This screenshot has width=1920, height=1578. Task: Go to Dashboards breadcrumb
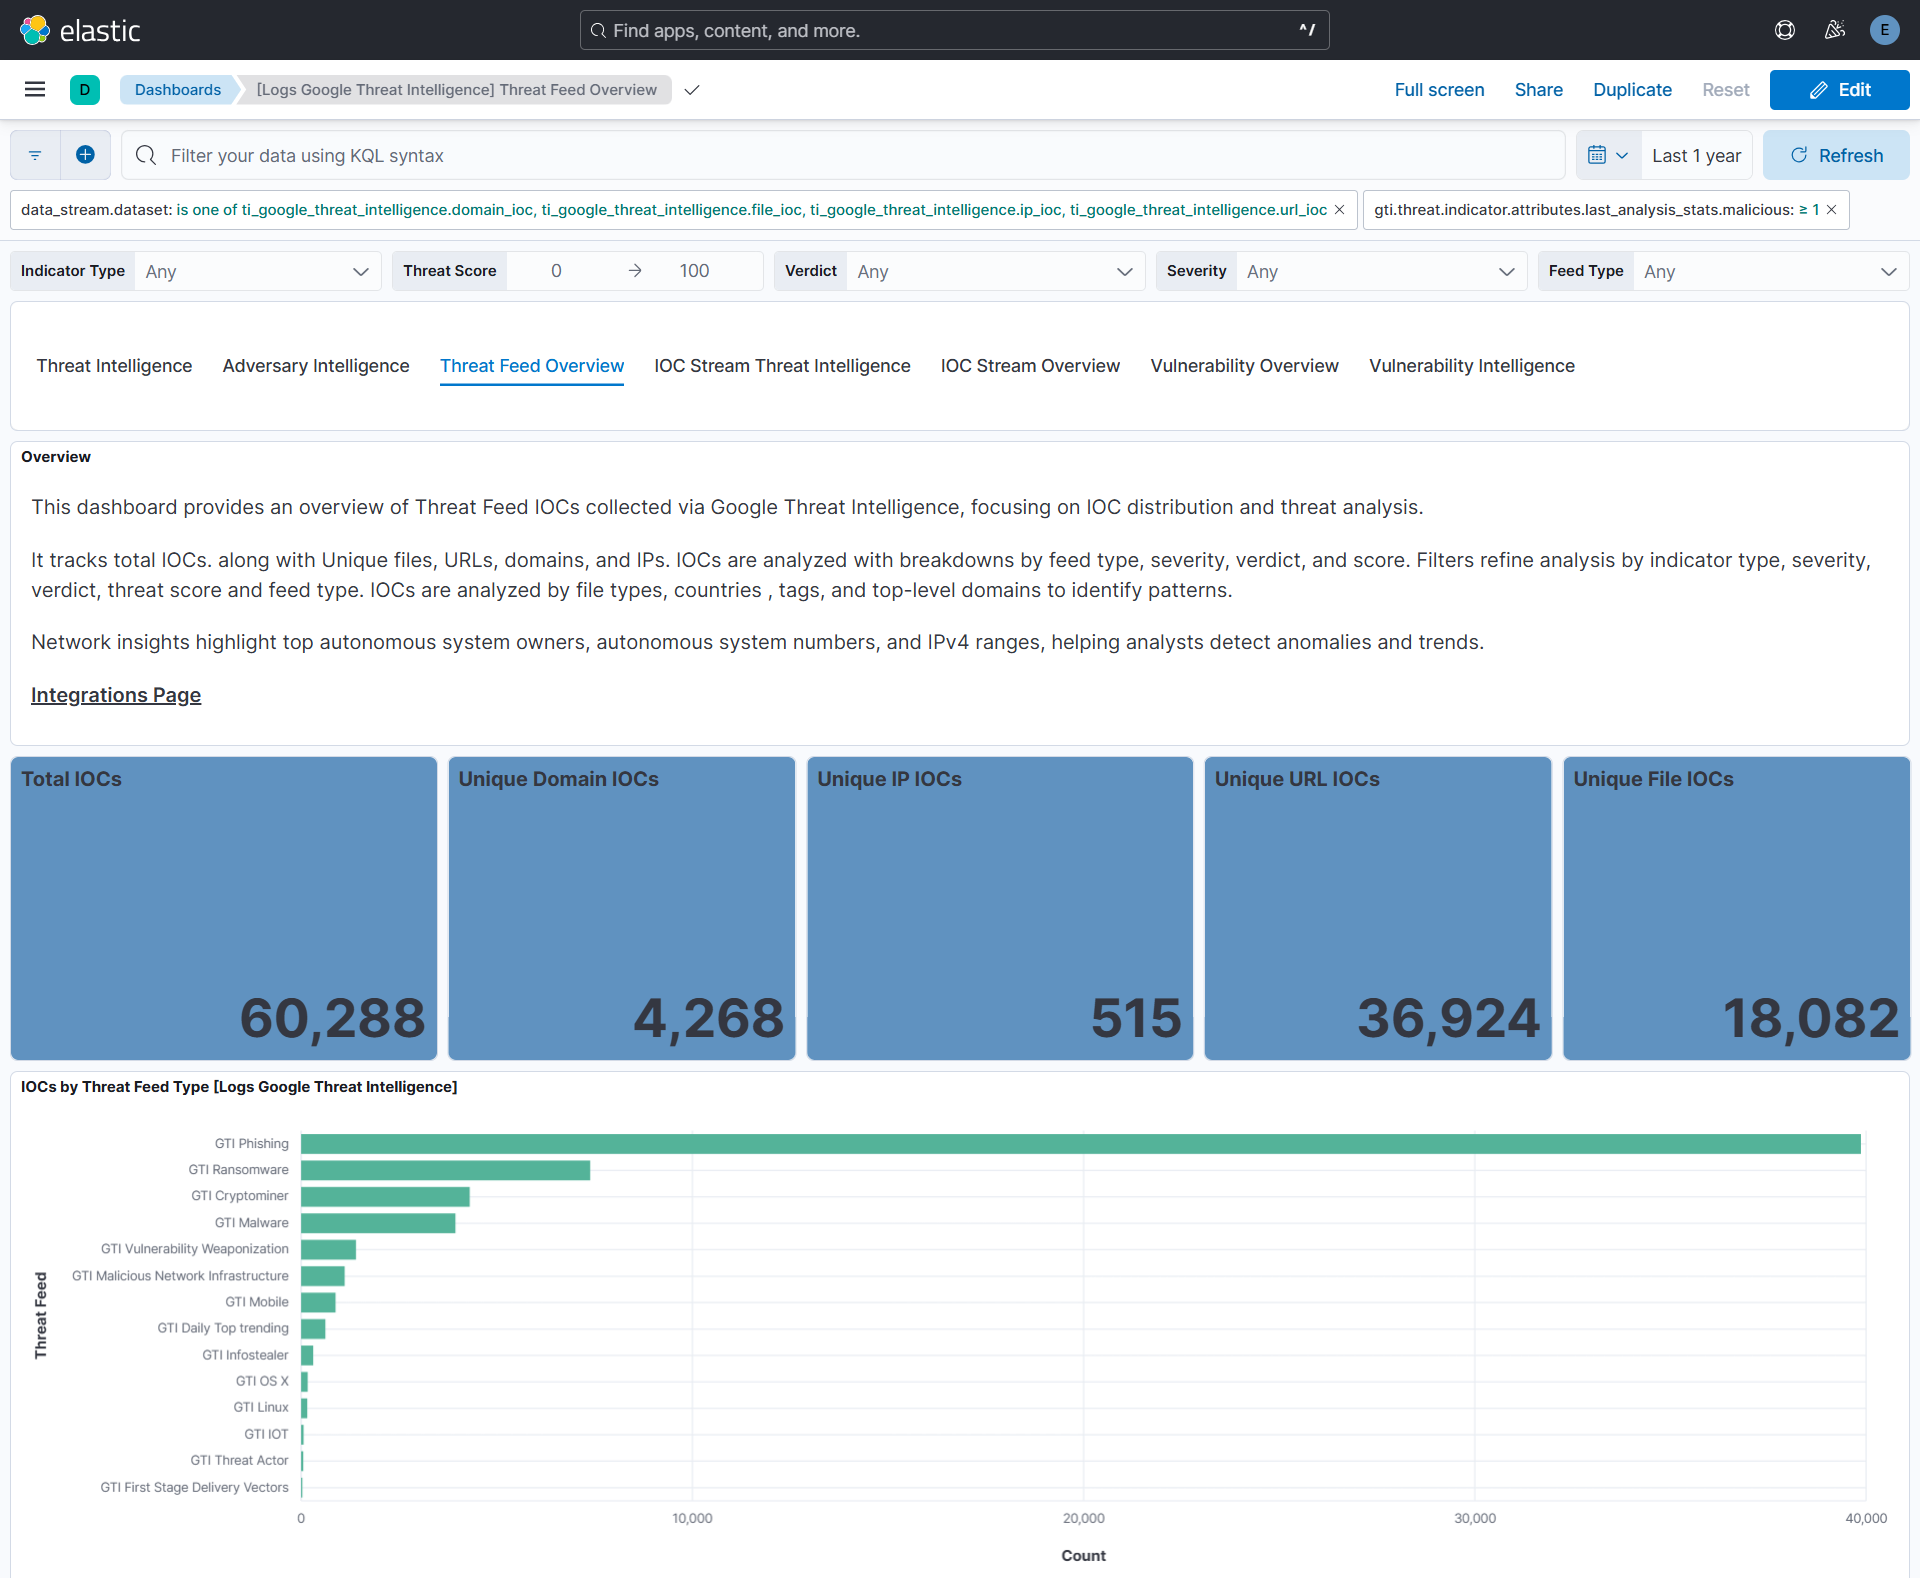[x=178, y=90]
